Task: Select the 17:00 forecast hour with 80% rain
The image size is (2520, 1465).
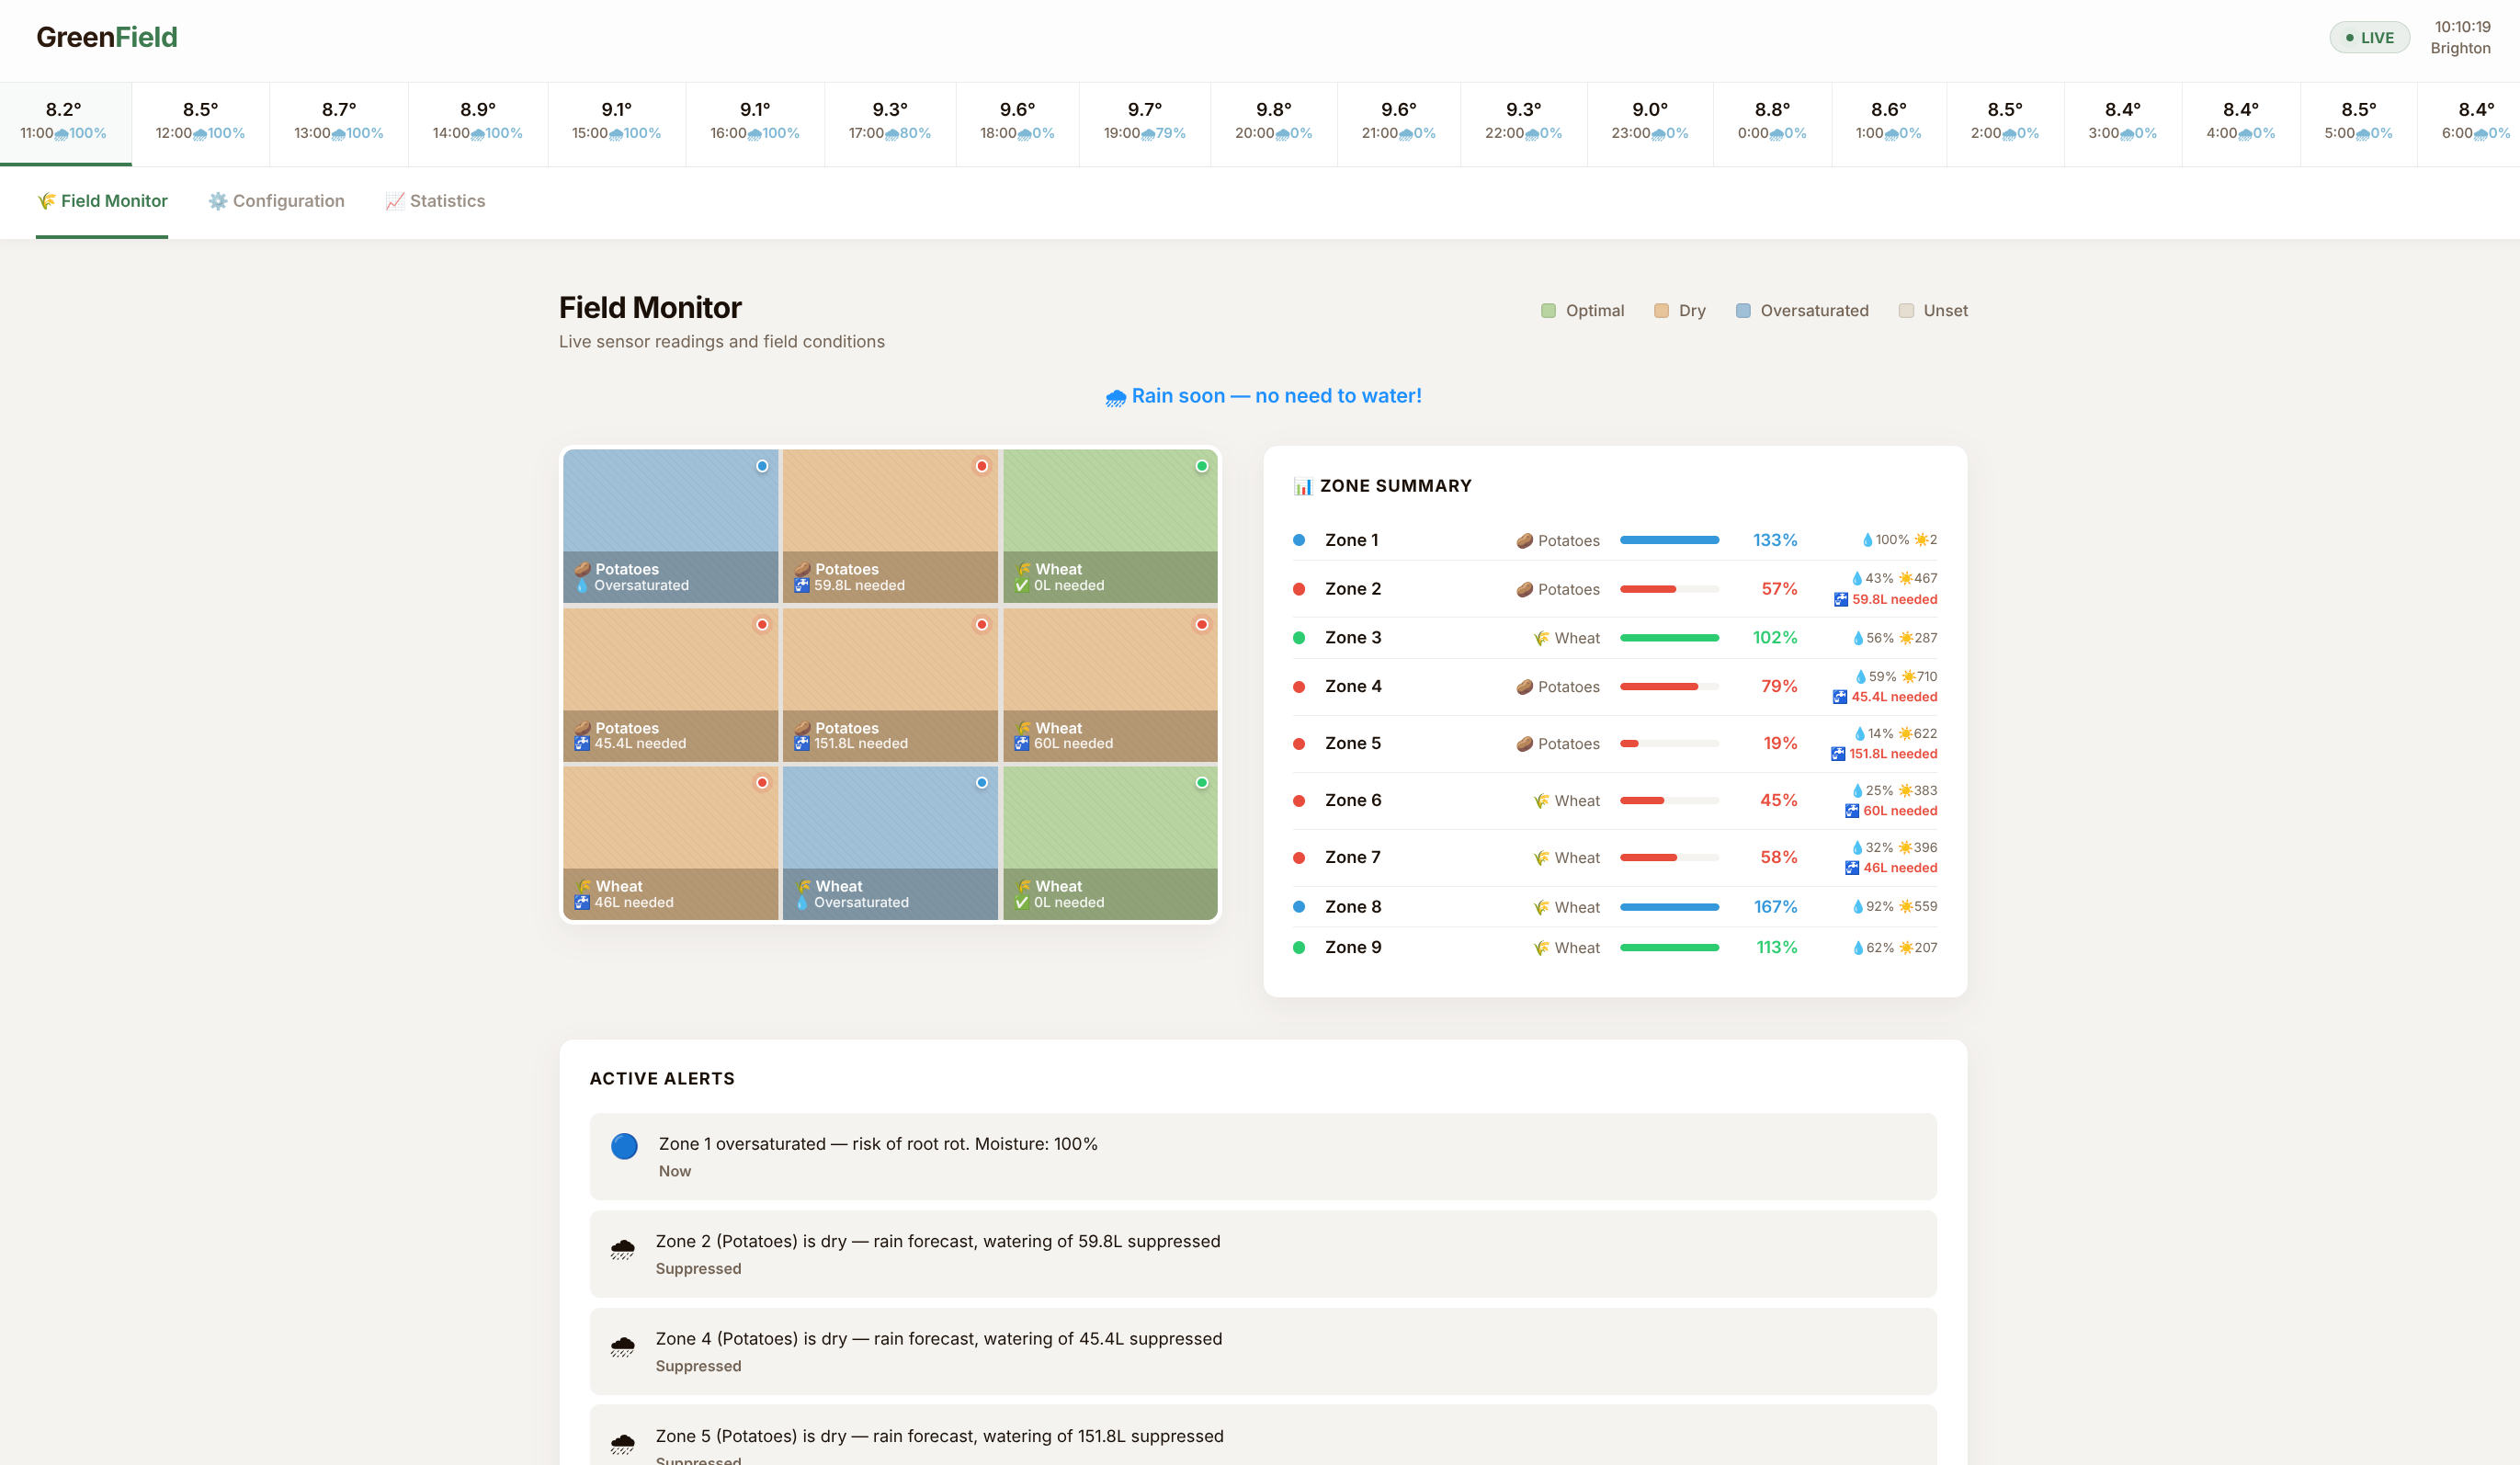Action: tap(888, 121)
